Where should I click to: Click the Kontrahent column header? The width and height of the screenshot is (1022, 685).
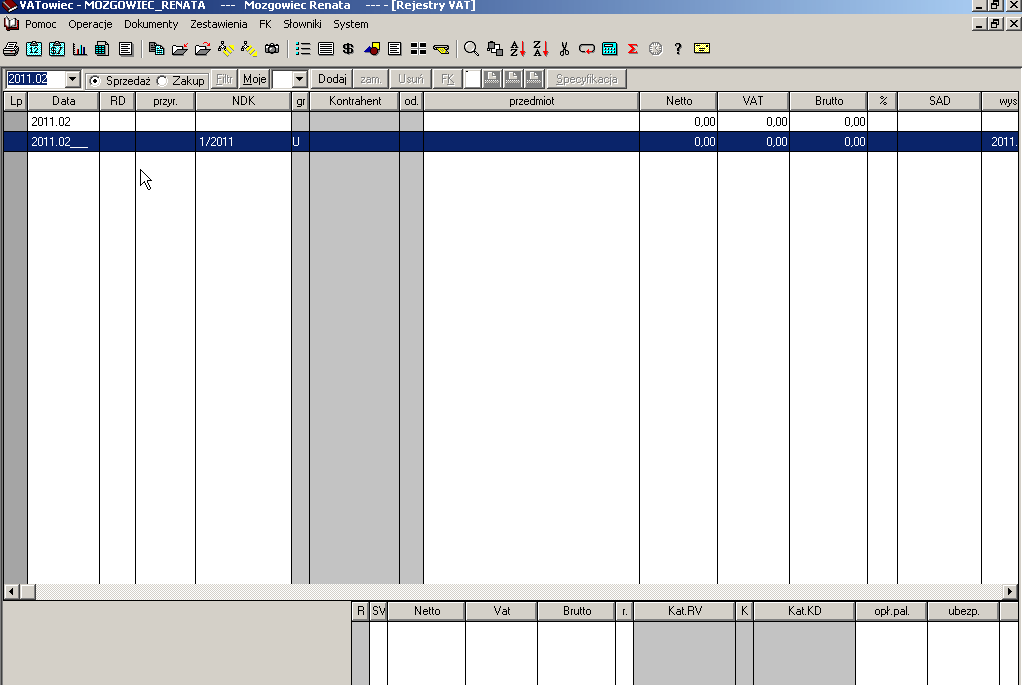click(355, 101)
